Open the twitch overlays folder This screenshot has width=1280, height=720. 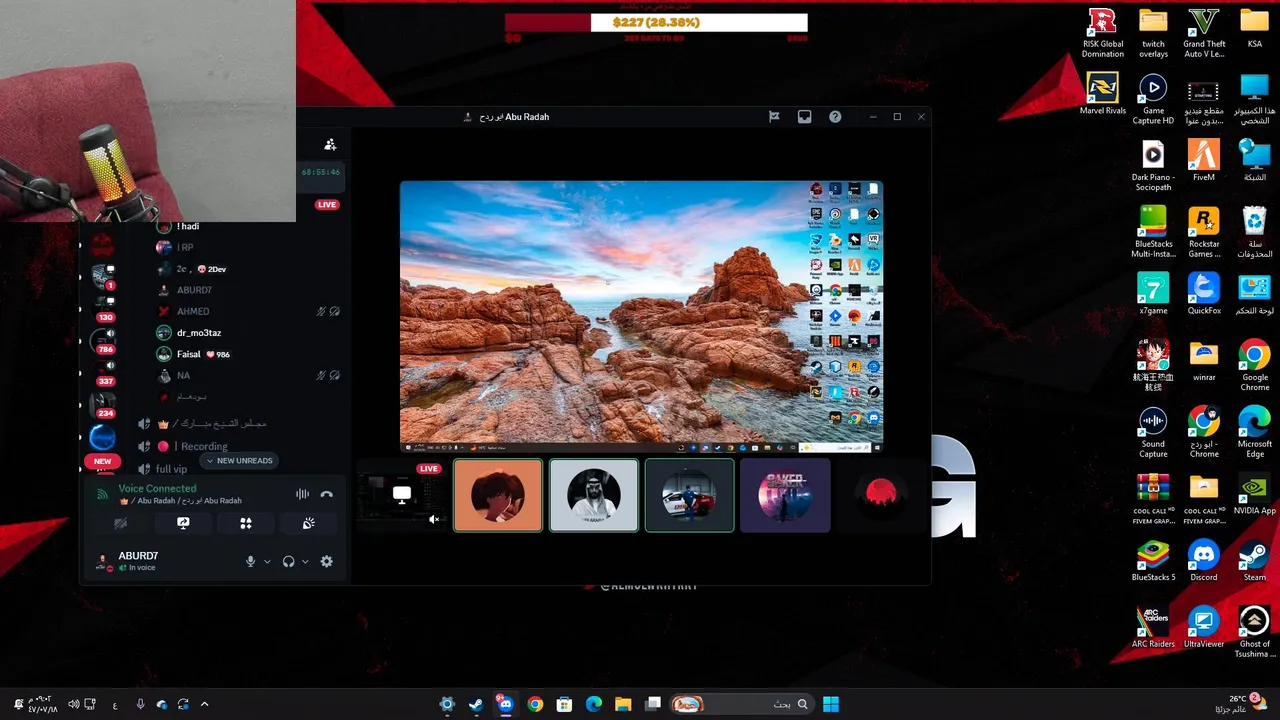point(1153,33)
